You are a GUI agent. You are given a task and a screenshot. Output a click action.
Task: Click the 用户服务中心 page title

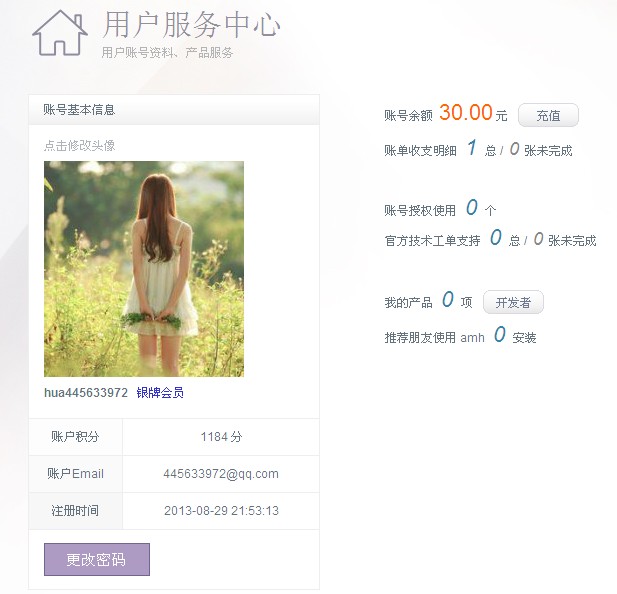tap(191, 25)
